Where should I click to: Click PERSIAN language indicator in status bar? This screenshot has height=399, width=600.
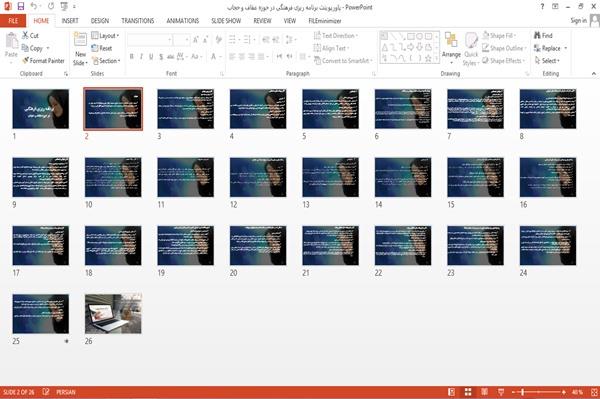pyautogui.click(x=66, y=392)
